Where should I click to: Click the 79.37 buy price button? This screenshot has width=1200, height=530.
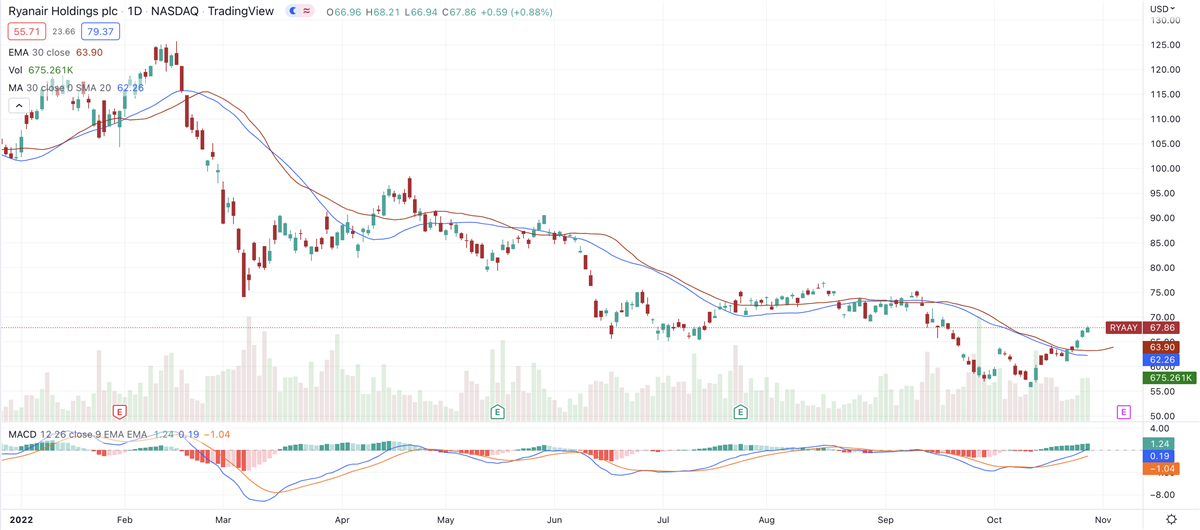(99, 31)
